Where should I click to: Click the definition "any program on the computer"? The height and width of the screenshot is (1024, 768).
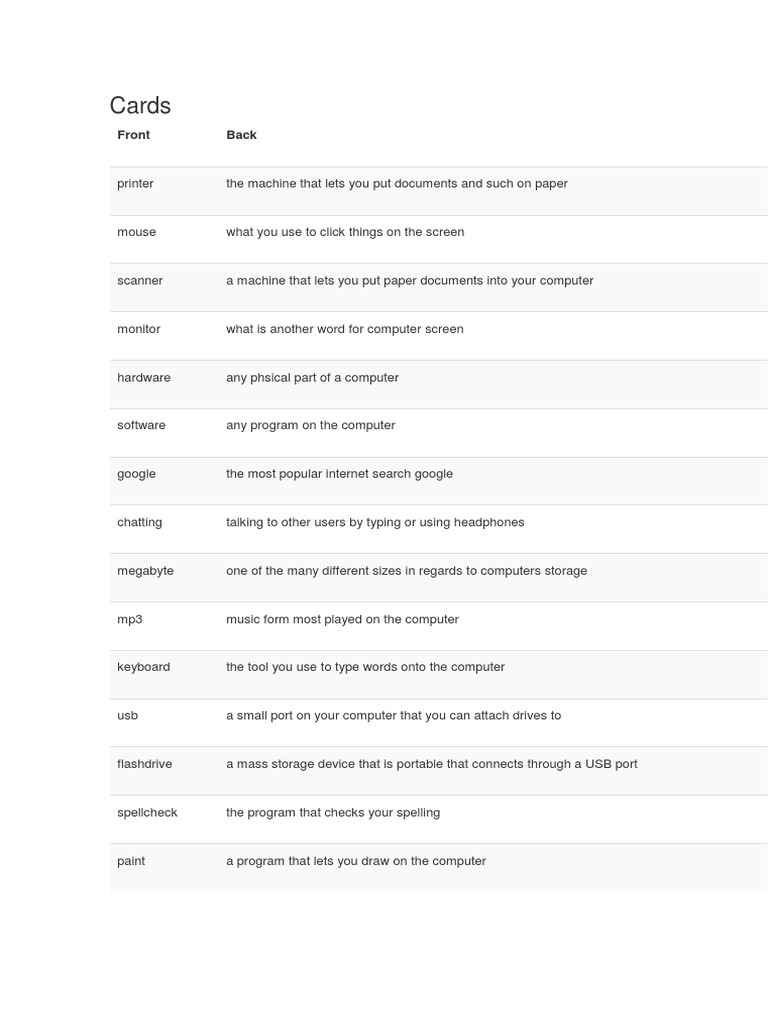coord(310,425)
